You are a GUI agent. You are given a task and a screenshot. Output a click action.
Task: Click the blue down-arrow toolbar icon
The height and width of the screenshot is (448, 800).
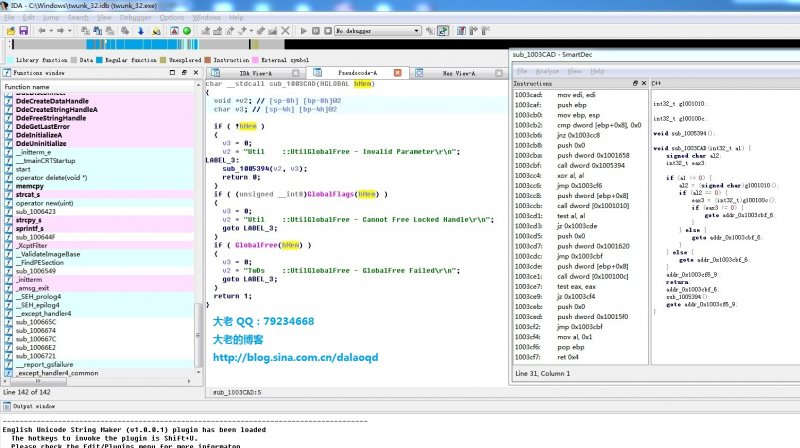141,31
